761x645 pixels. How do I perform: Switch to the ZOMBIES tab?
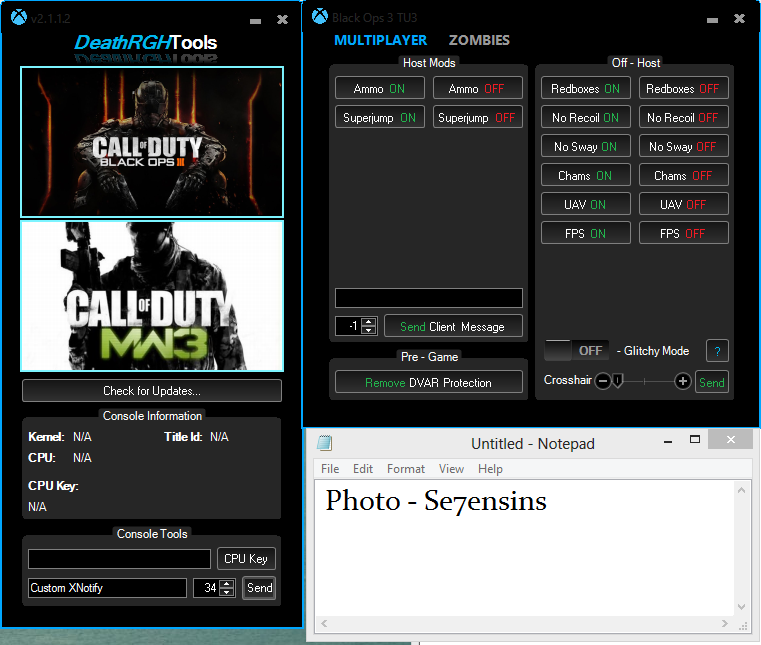click(x=479, y=40)
